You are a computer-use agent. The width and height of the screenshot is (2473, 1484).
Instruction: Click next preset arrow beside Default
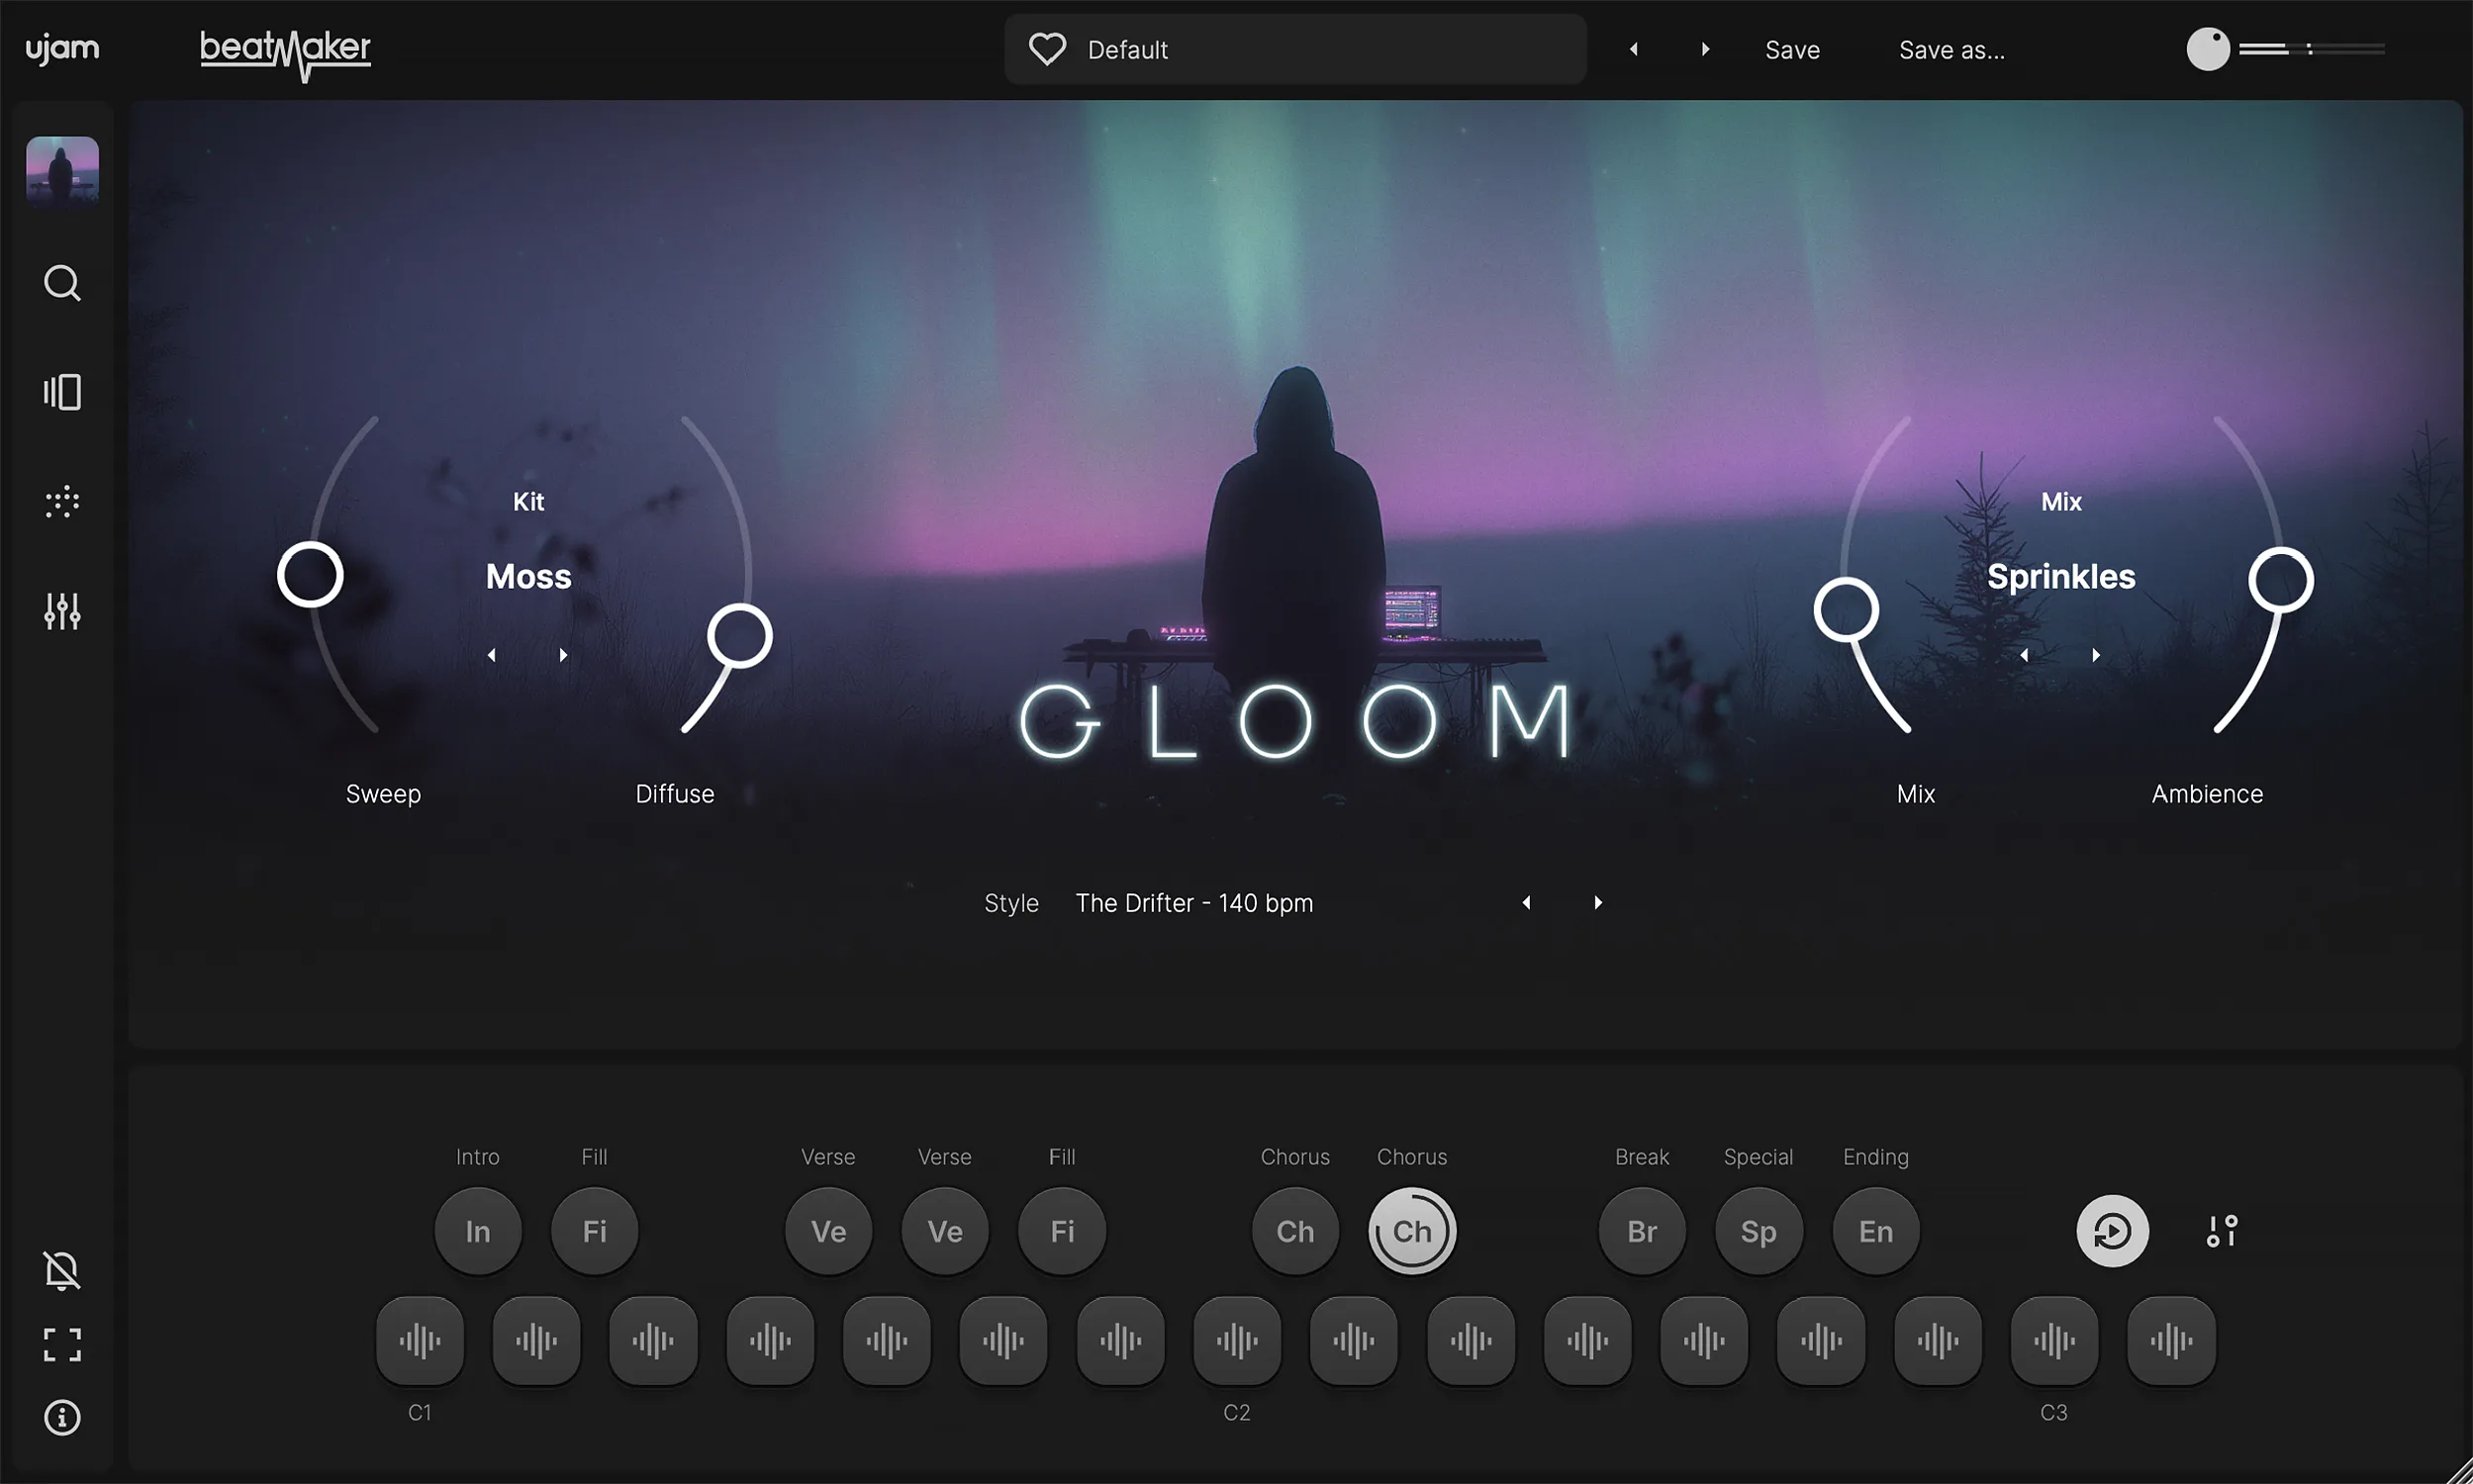(1705, 48)
